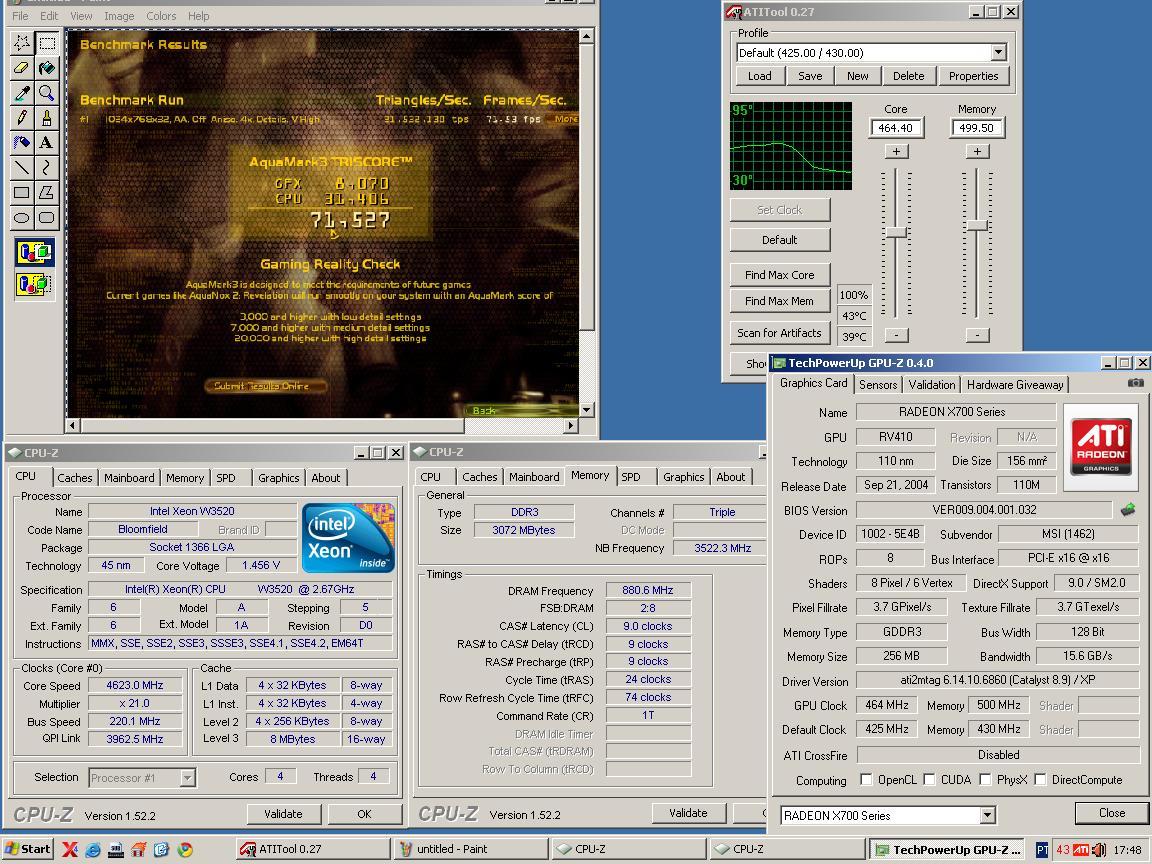The image size is (1152, 864).
Task: Enable the DirectCompute checkbox in GPU-Z
Action: (1040, 780)
